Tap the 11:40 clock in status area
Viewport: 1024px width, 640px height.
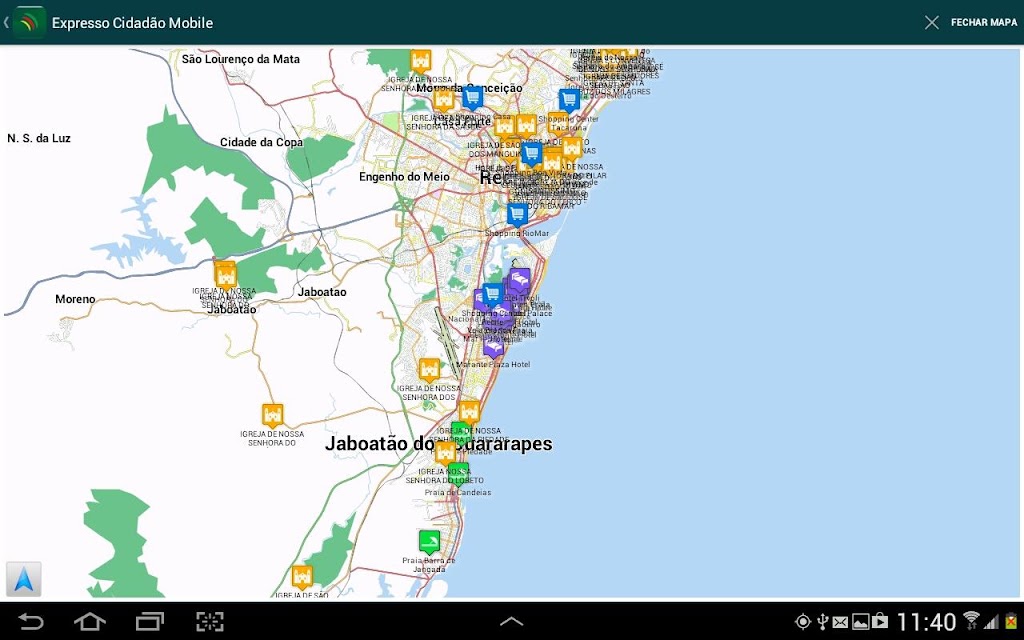point(926,622)
